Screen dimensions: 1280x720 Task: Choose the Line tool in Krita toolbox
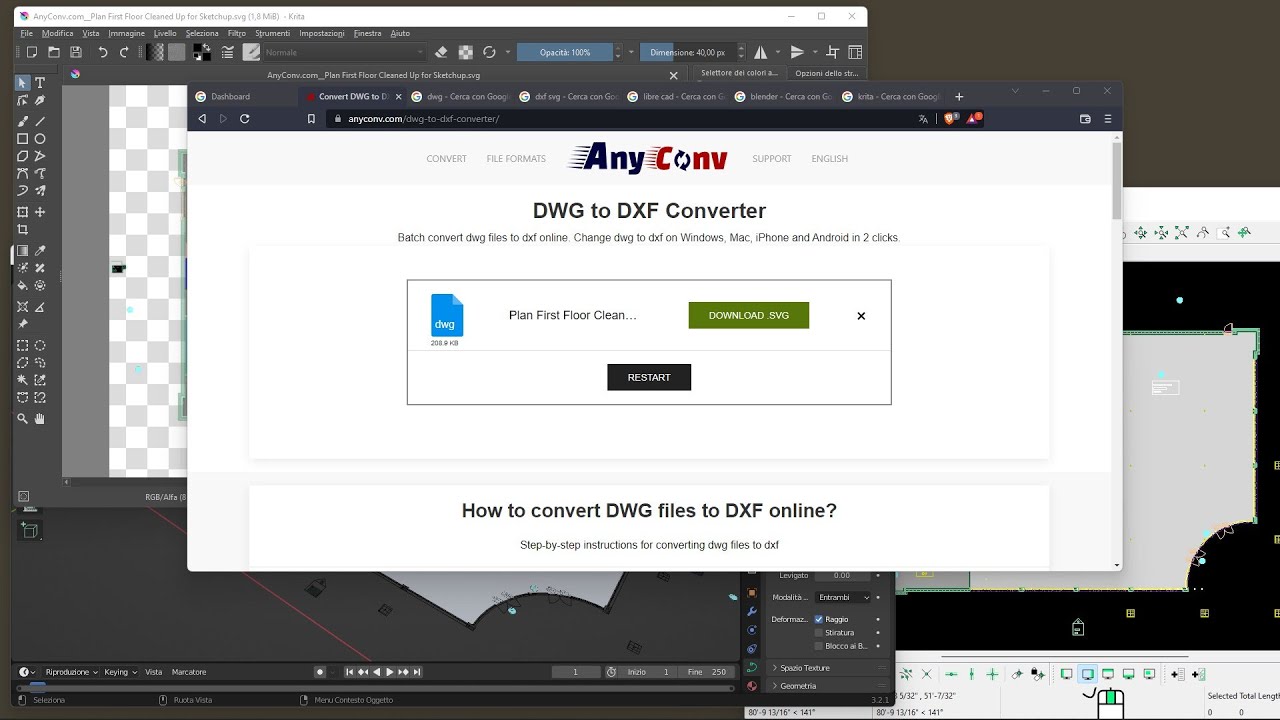click(x=40, y=121)
